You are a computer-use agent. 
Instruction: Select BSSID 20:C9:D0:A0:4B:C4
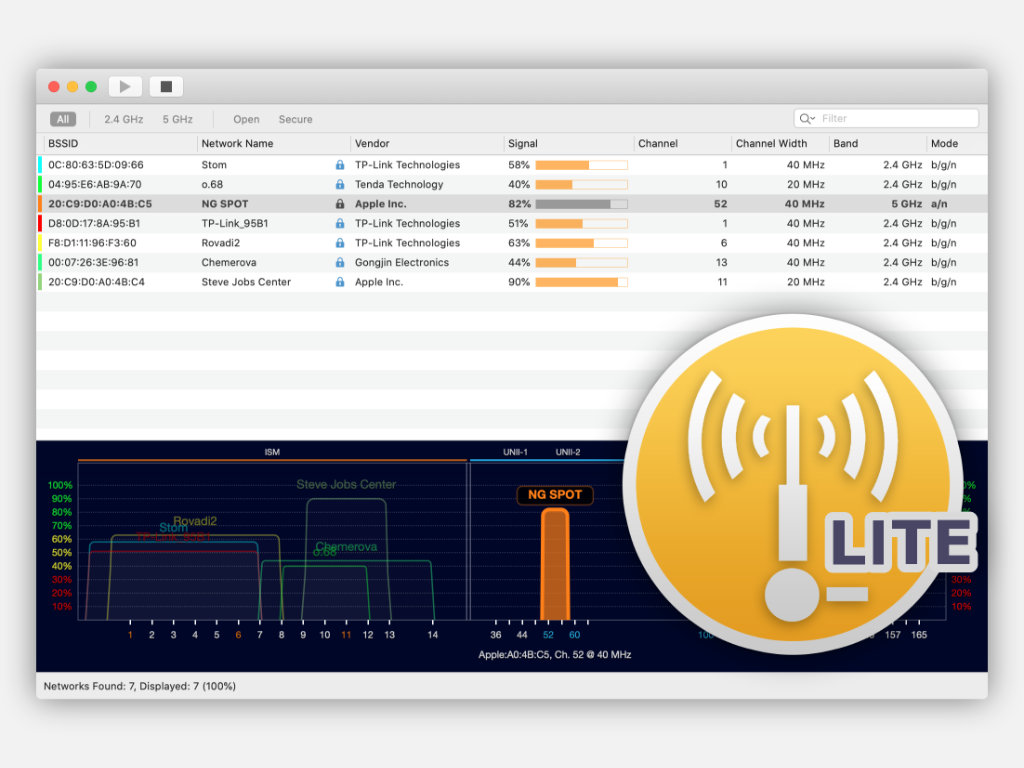97,282
